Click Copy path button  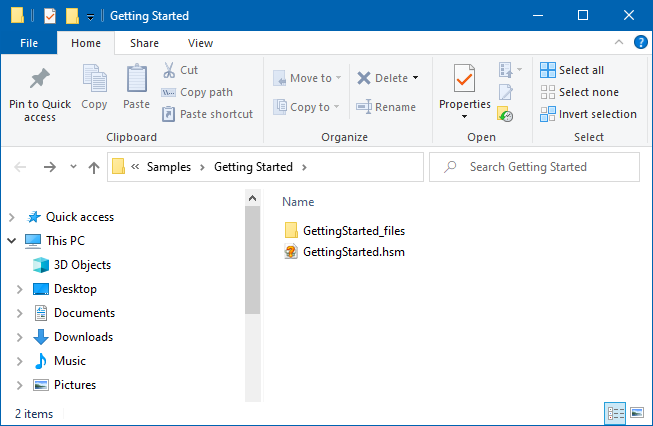tap(198, 92)
